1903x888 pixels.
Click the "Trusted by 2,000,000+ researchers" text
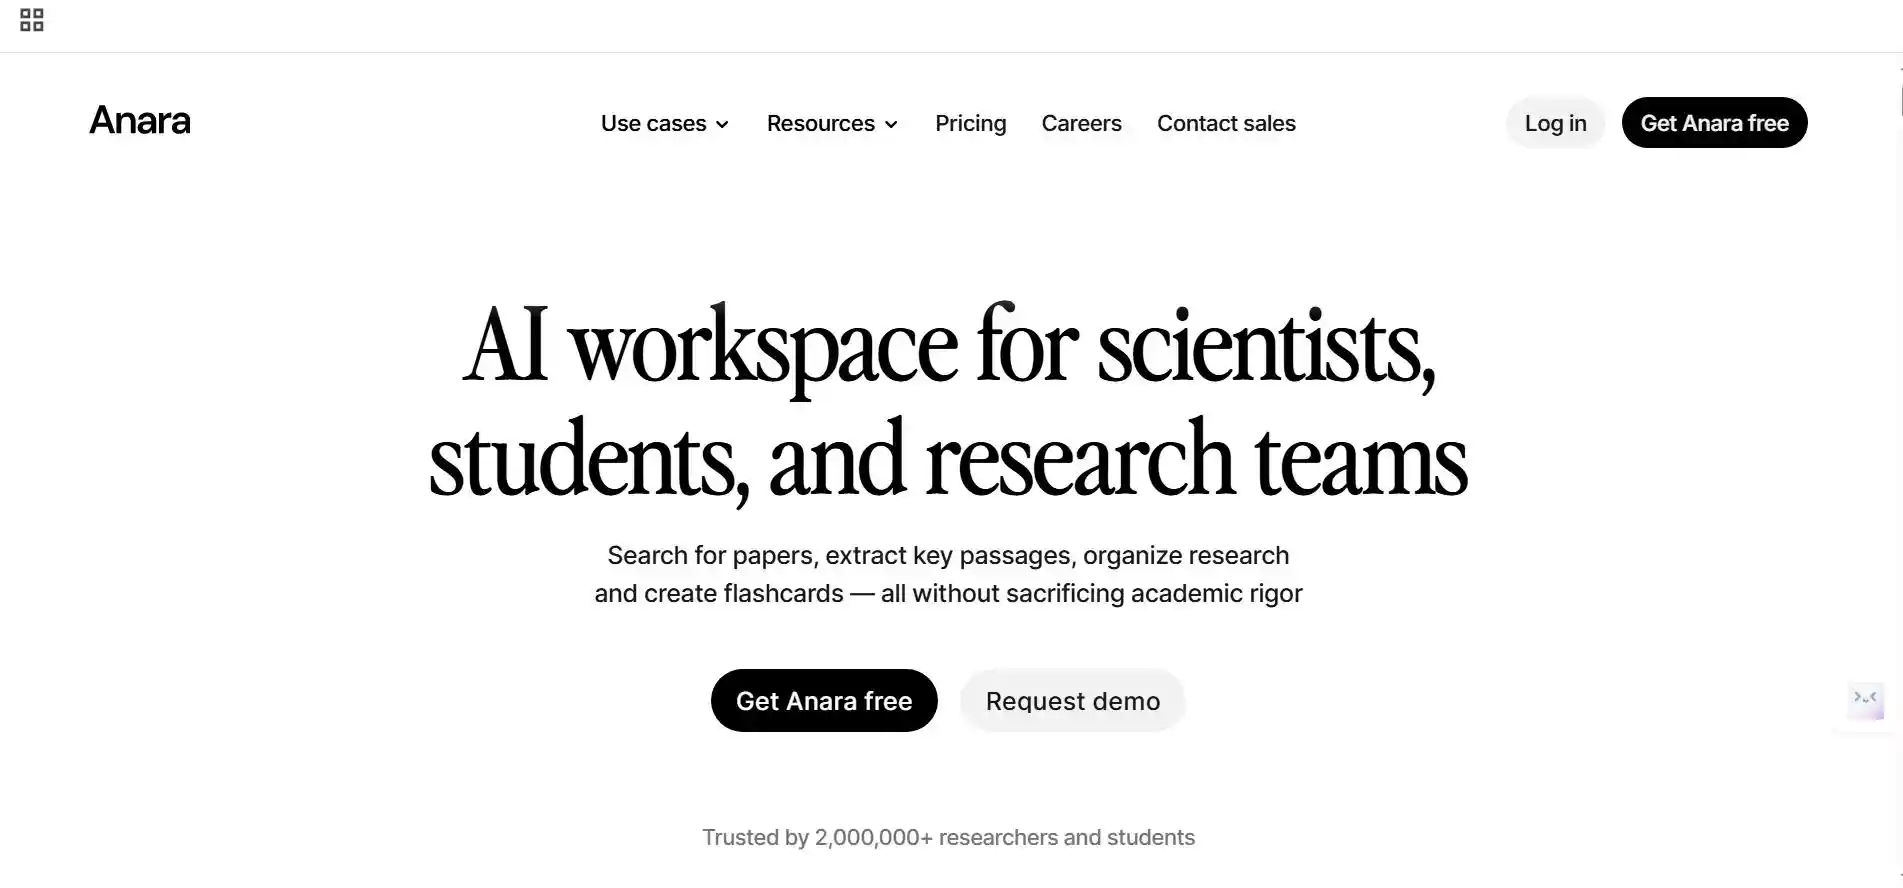[x=948, y=837]
